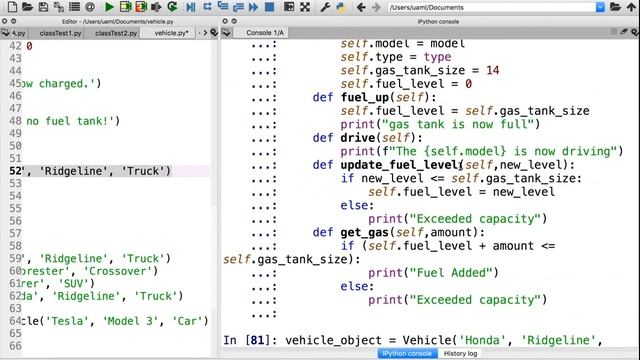Start debugging the file
This screenshot has width=640, height=360.
(191, 7)
